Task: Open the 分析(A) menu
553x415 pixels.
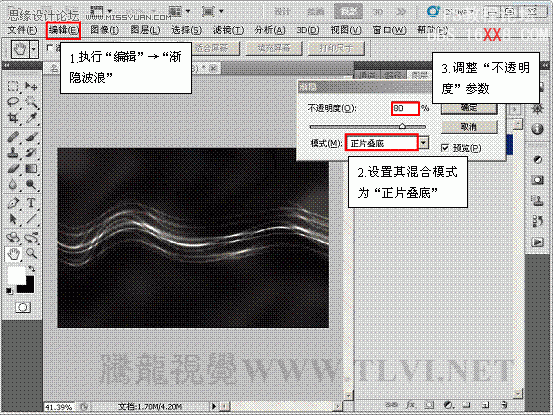Action: click(270, 30)
